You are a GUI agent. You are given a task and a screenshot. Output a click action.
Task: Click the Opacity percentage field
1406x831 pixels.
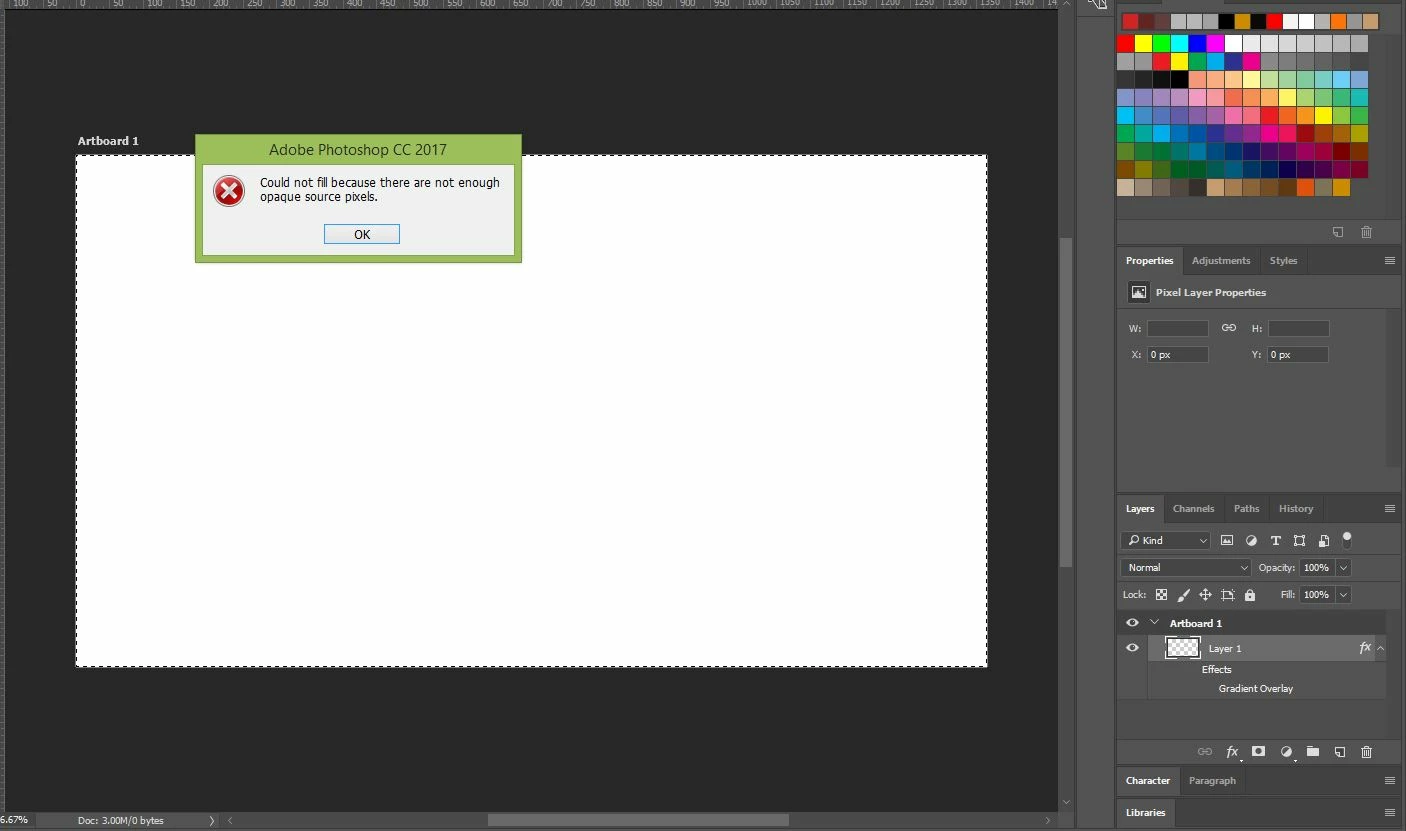tap(1317, 568)
